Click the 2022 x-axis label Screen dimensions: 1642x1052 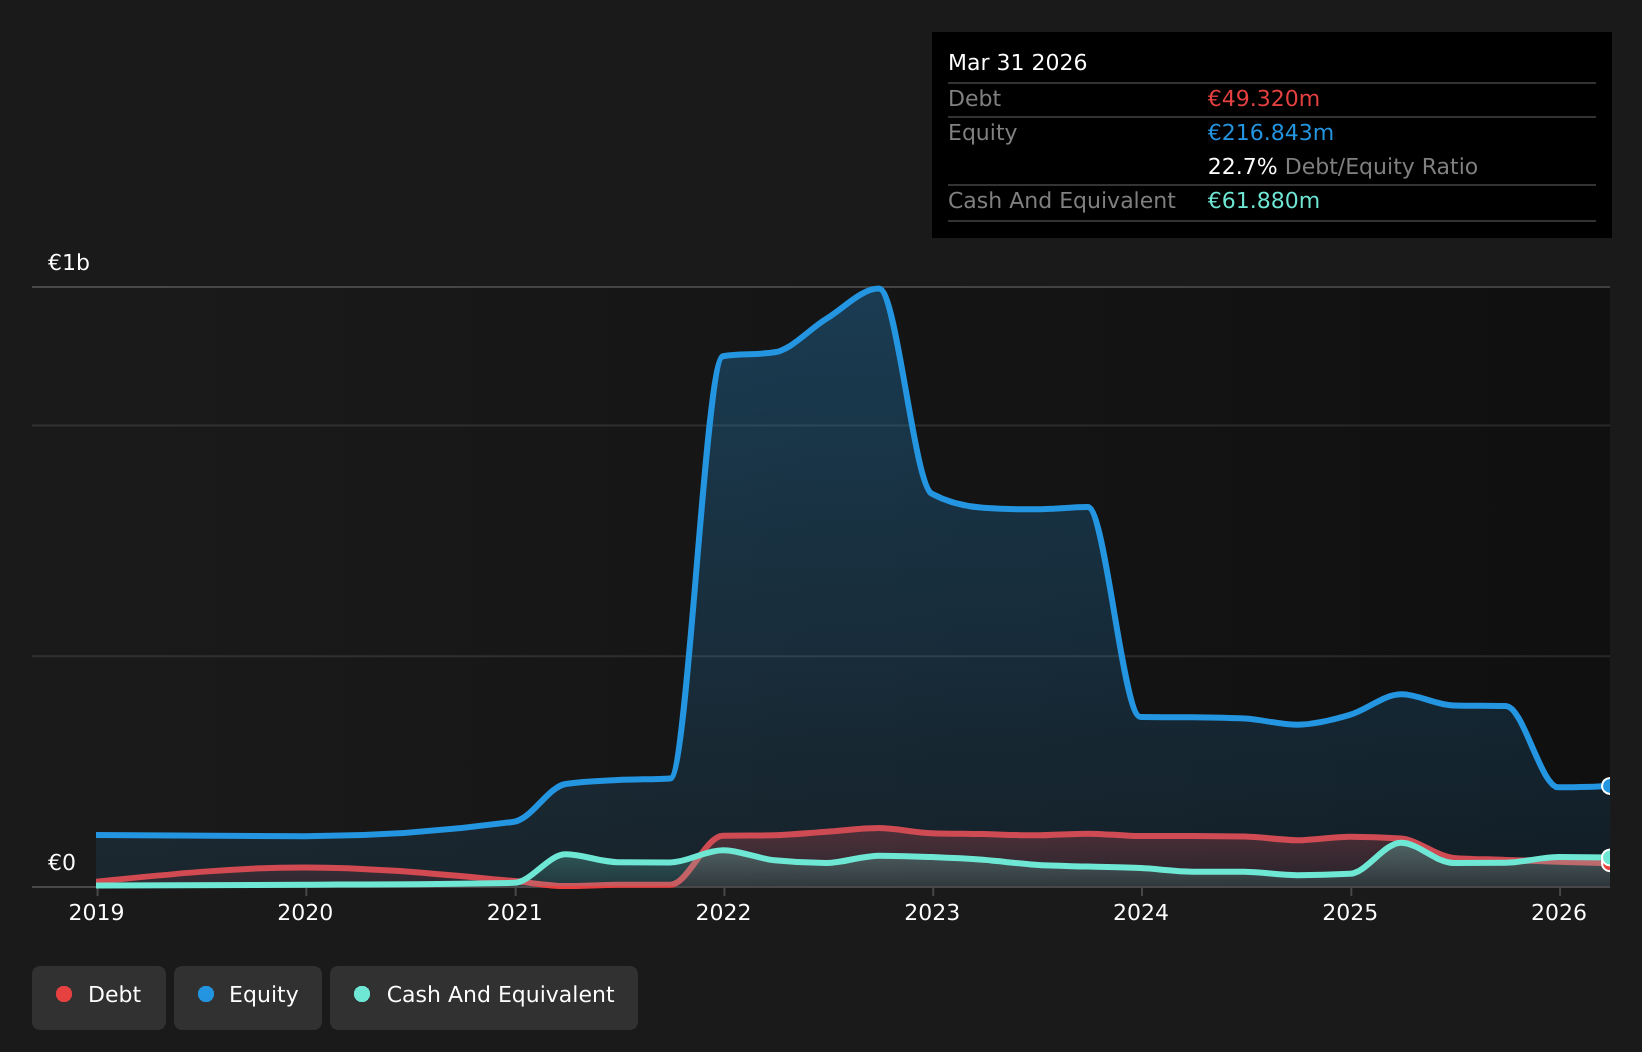[723, 913]
